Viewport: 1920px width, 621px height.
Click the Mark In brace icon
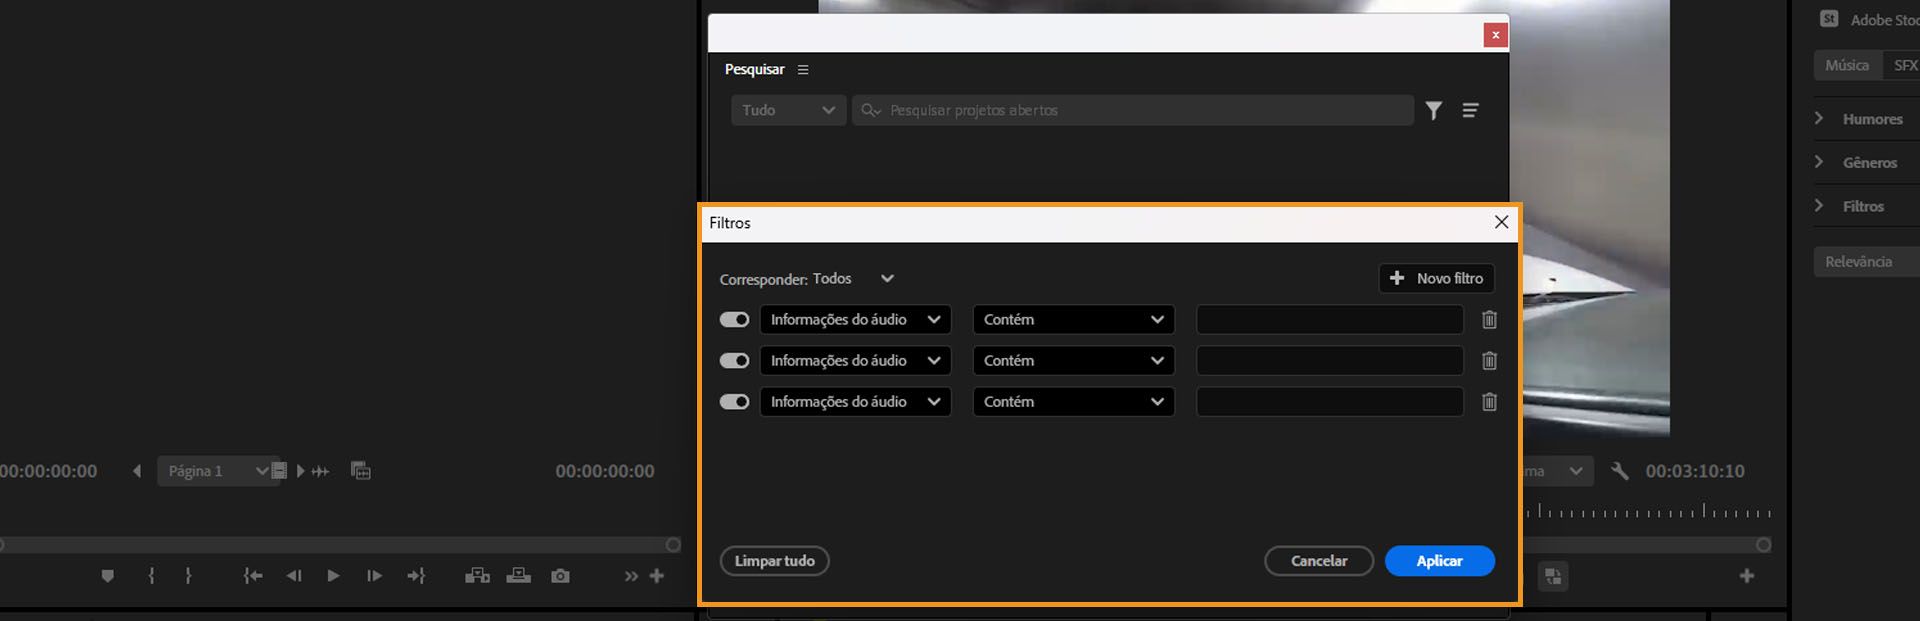151,576
